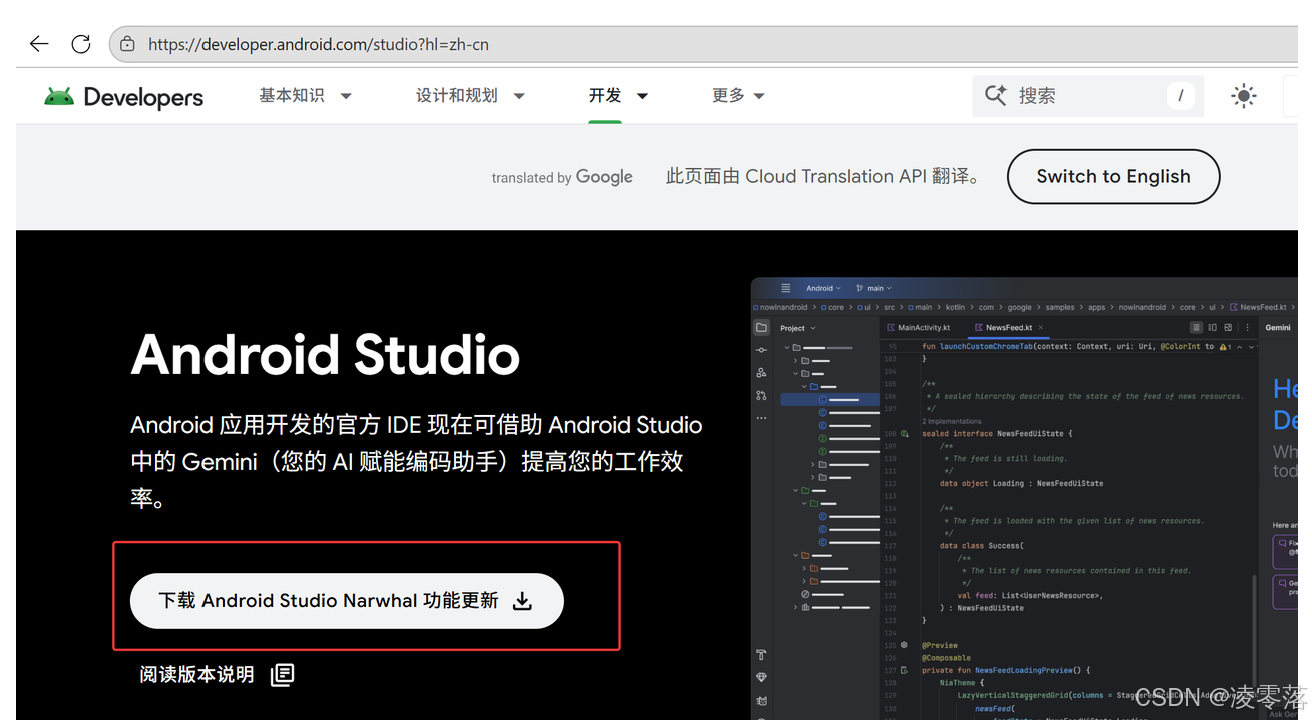Click the release notes copy icon beside 阅读版本说明
Image resolution: width=1312 pixels, height=720 pixels.
point(281,674)
